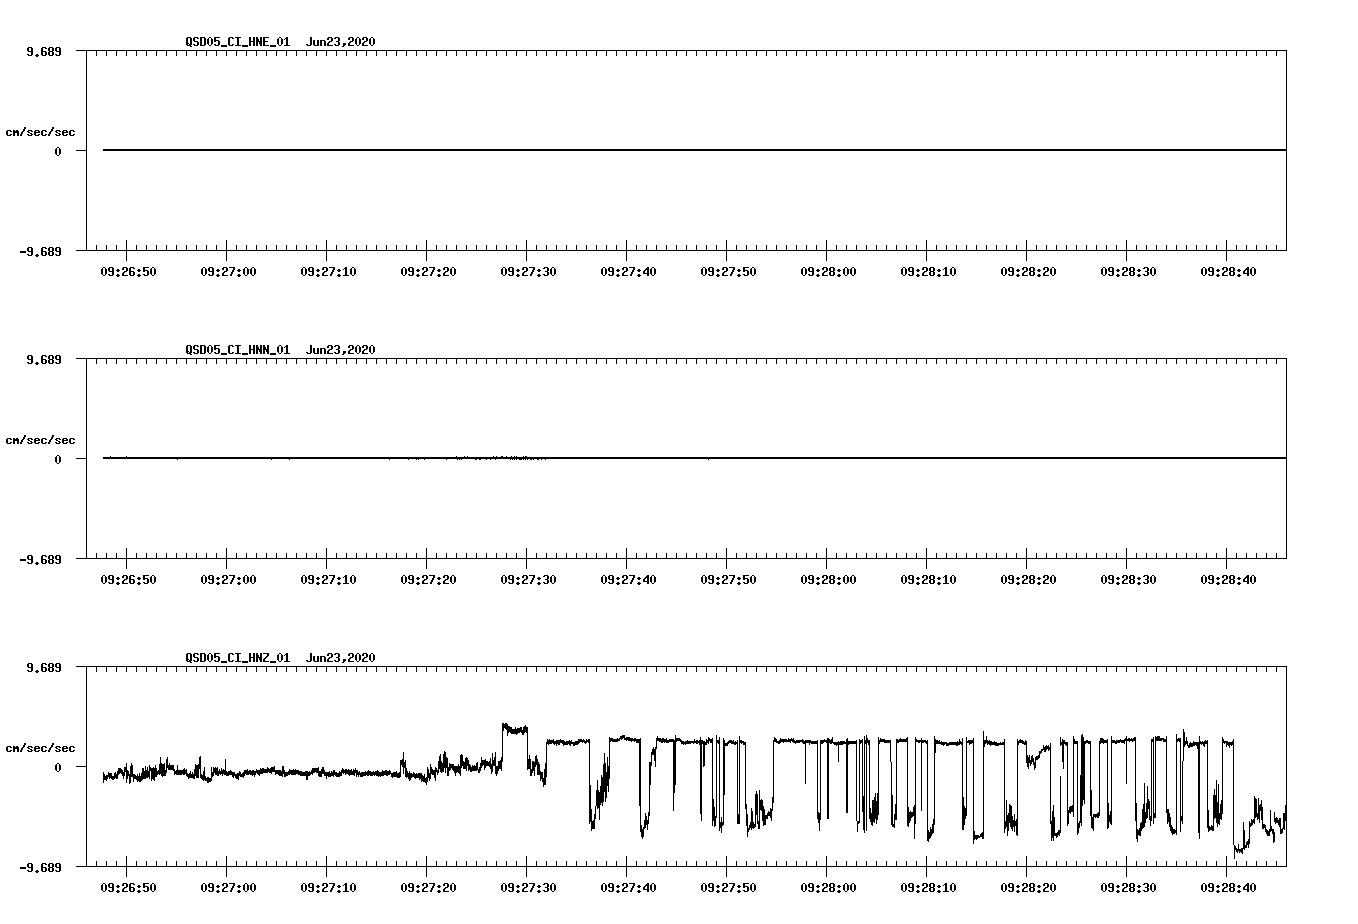This screenshot has height=924, width=1358.
Task: Click the 09:27:10 time label under HNZ plot
Action: tap(328, 887)
